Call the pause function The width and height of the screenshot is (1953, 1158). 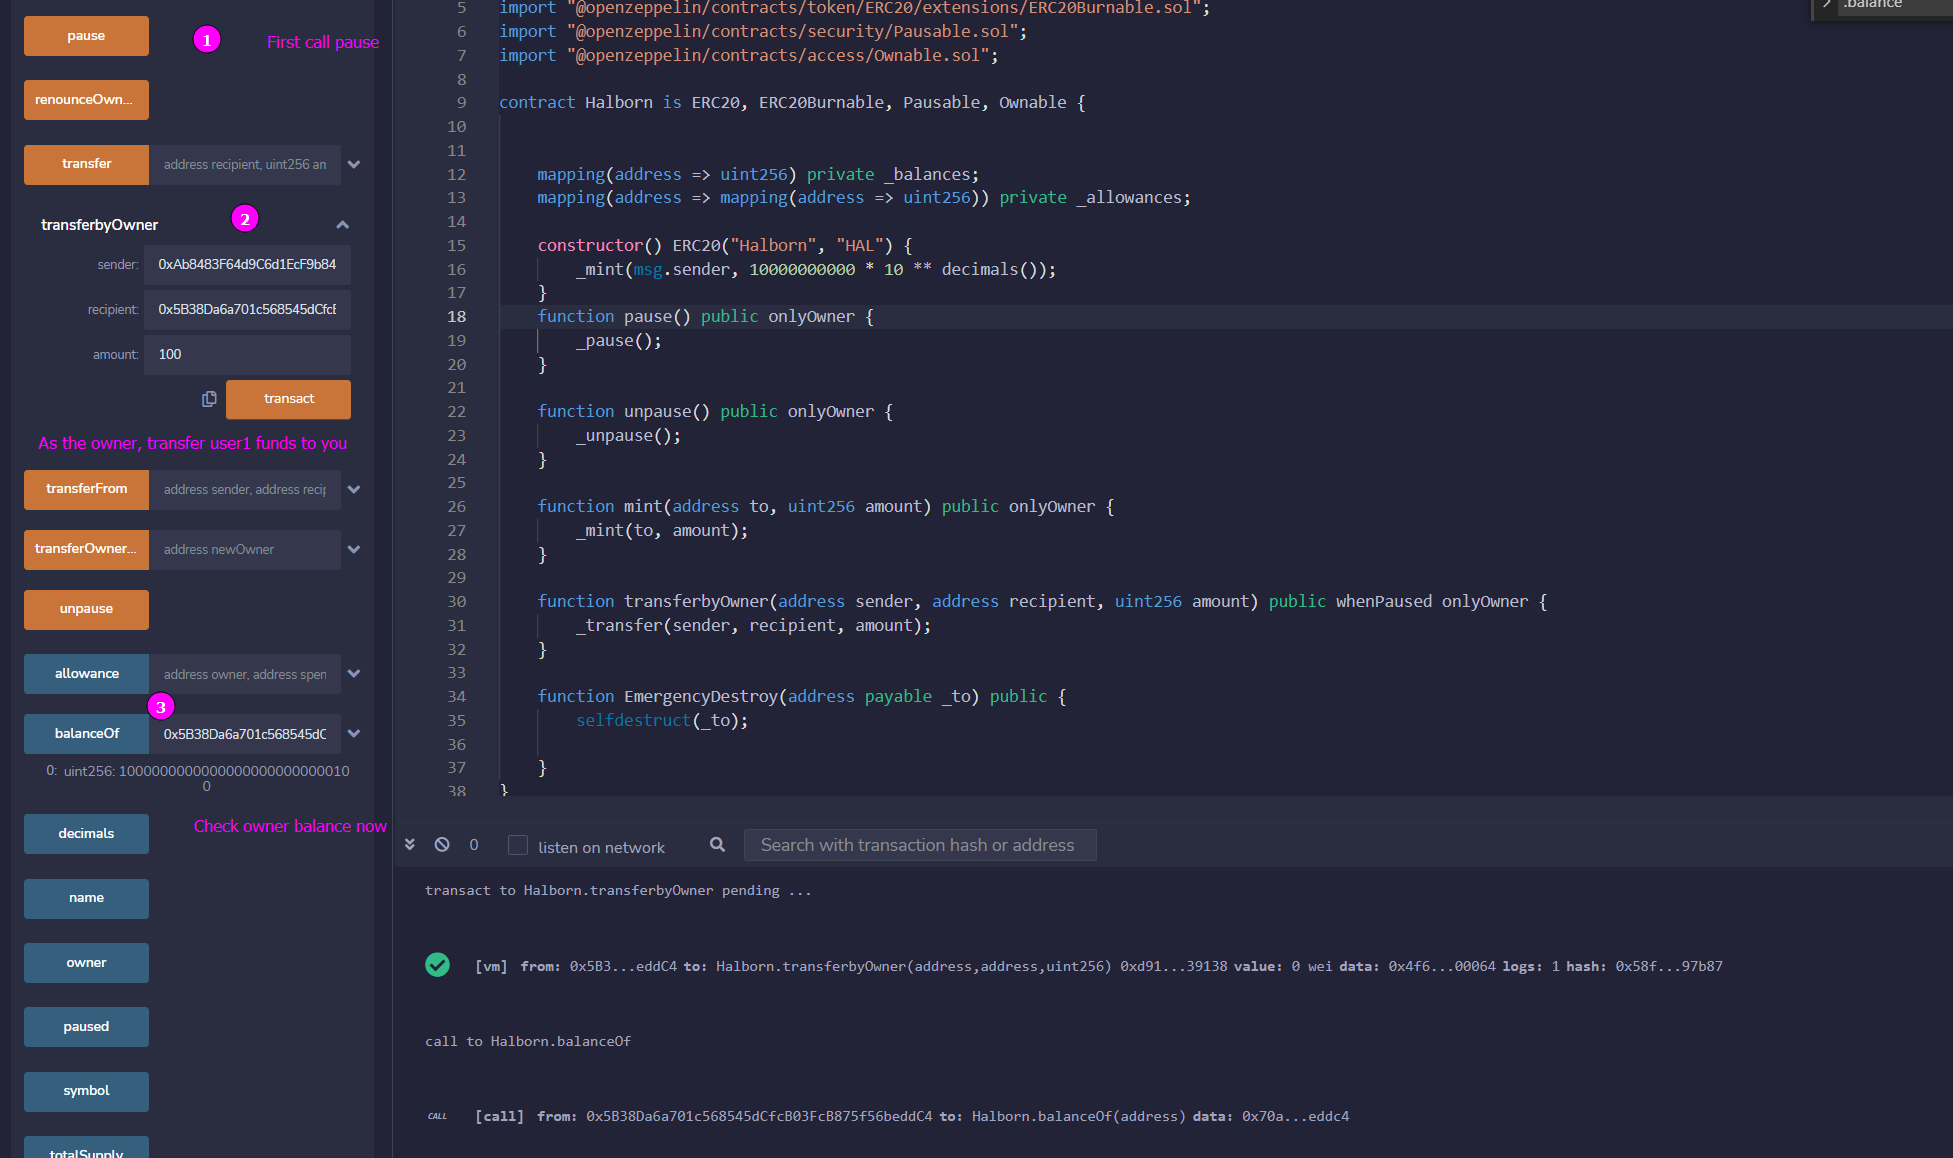[86, 35]
